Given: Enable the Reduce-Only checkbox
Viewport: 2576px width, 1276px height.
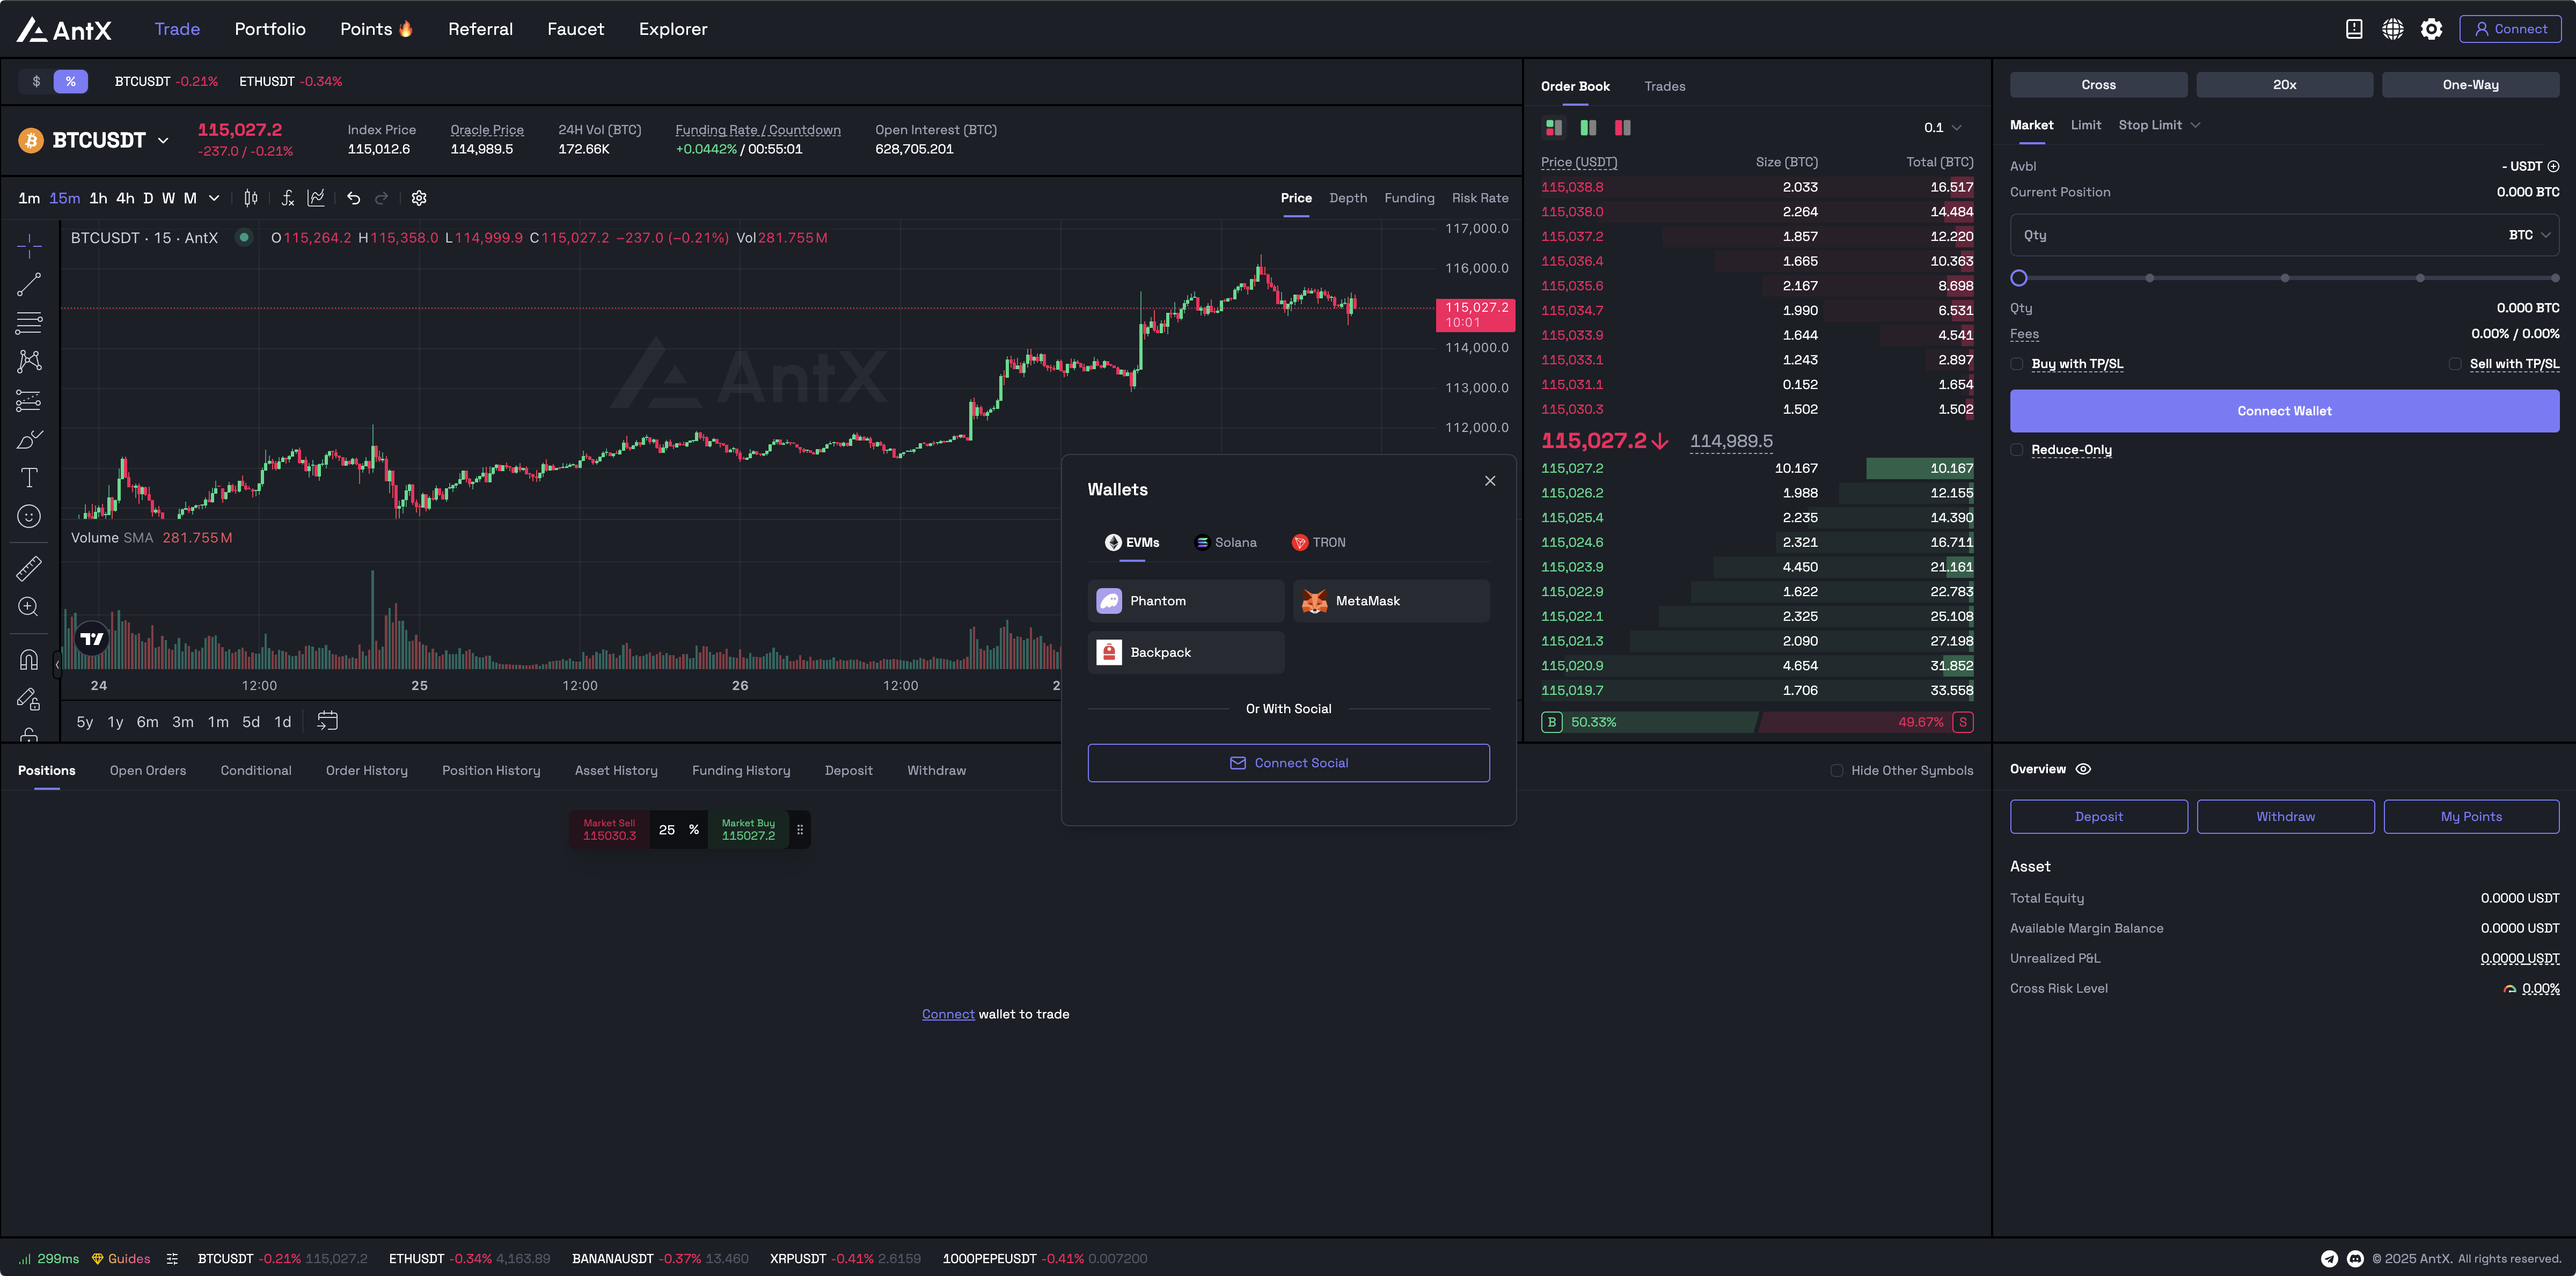Looking at the screenshot, I should (x=2017, y=450).
